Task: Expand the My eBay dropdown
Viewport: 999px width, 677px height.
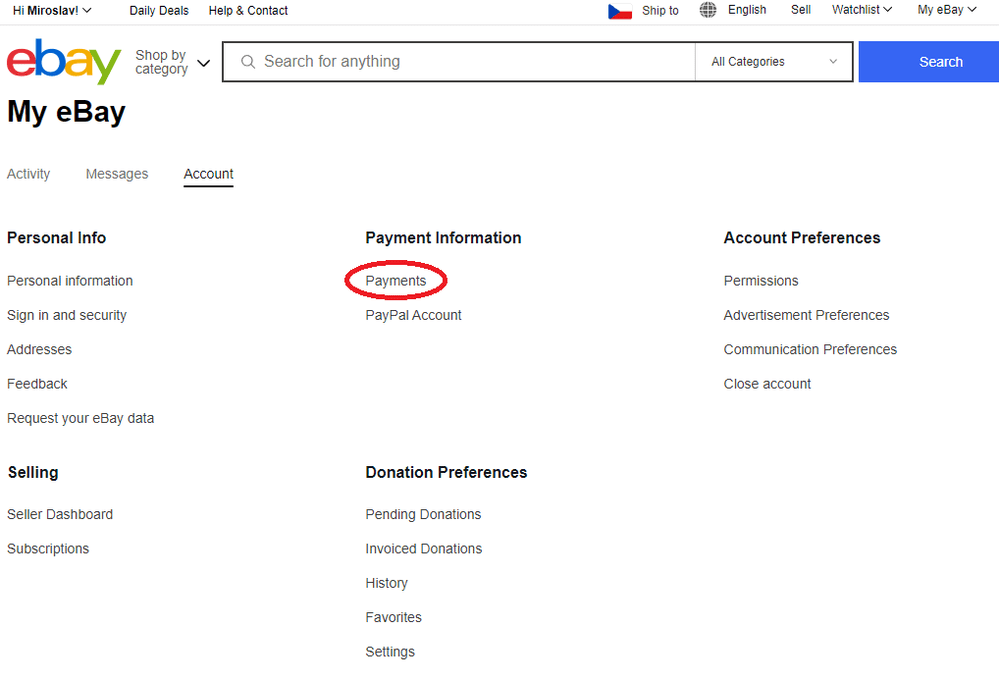Action: pyautogui.click(x=947, y=10)
